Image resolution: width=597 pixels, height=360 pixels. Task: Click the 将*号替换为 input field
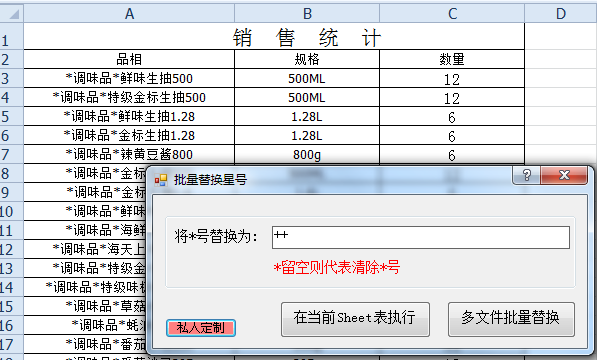421,237
